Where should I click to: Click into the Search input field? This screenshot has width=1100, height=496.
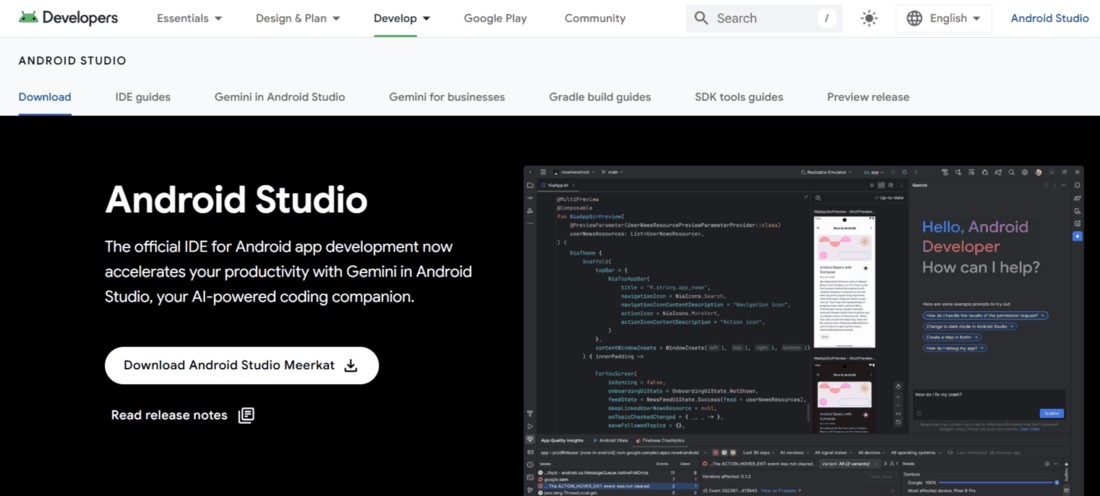760,18
